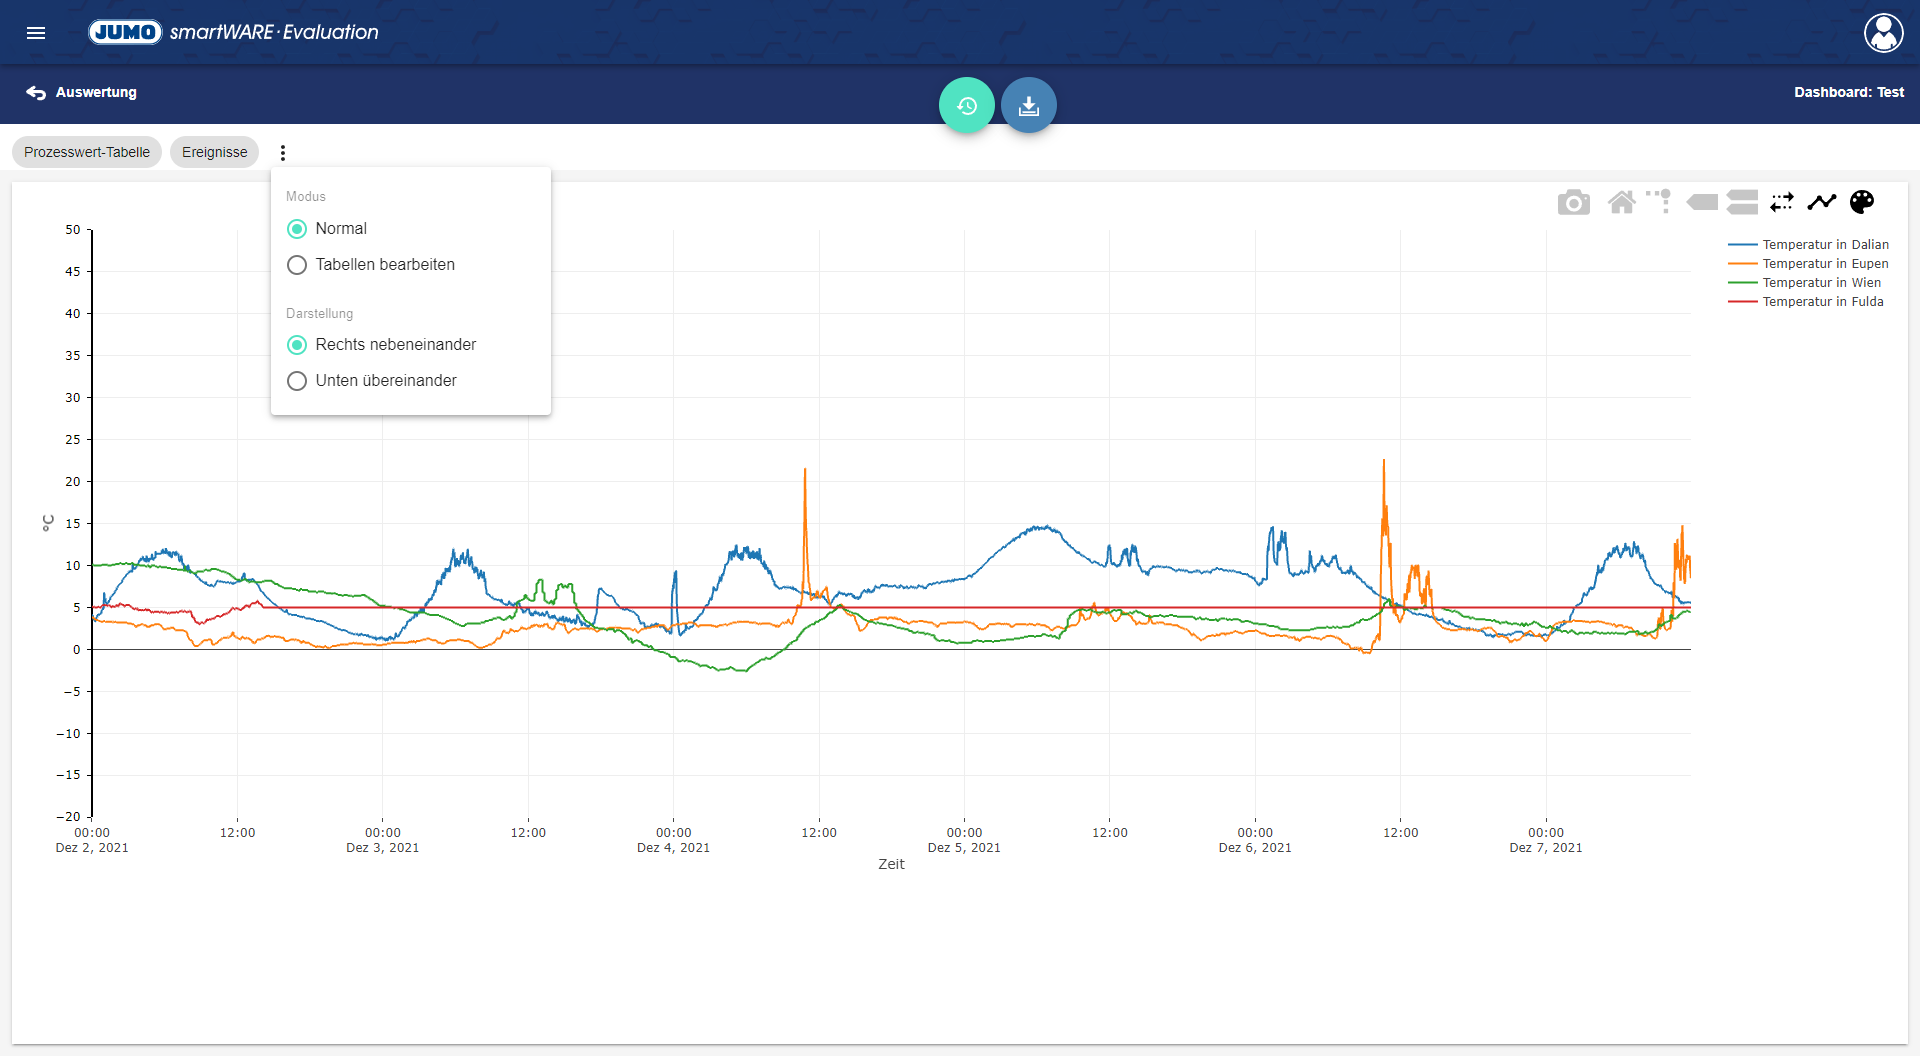This screenshot has width=1920, height=1057.
Task: Choose Unten übereinander layout option
Action: (x=297, y=381)
